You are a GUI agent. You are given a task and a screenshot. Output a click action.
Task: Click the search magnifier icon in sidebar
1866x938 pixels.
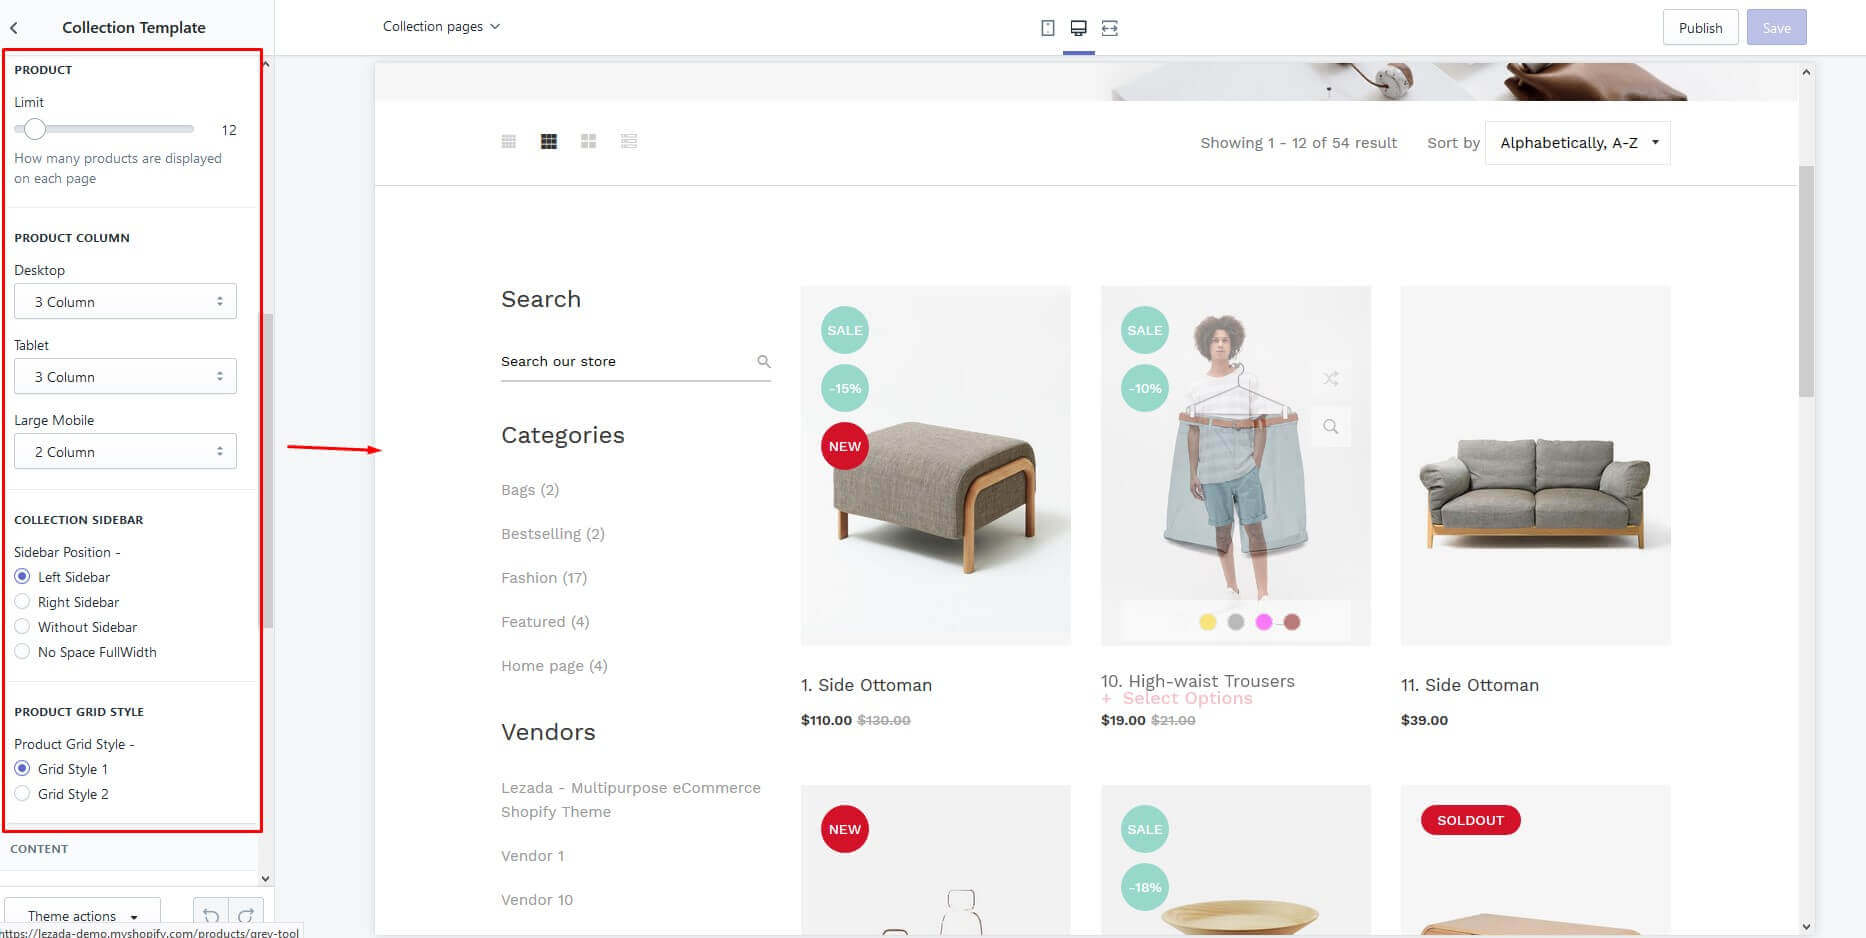click(x=764, y=361)
